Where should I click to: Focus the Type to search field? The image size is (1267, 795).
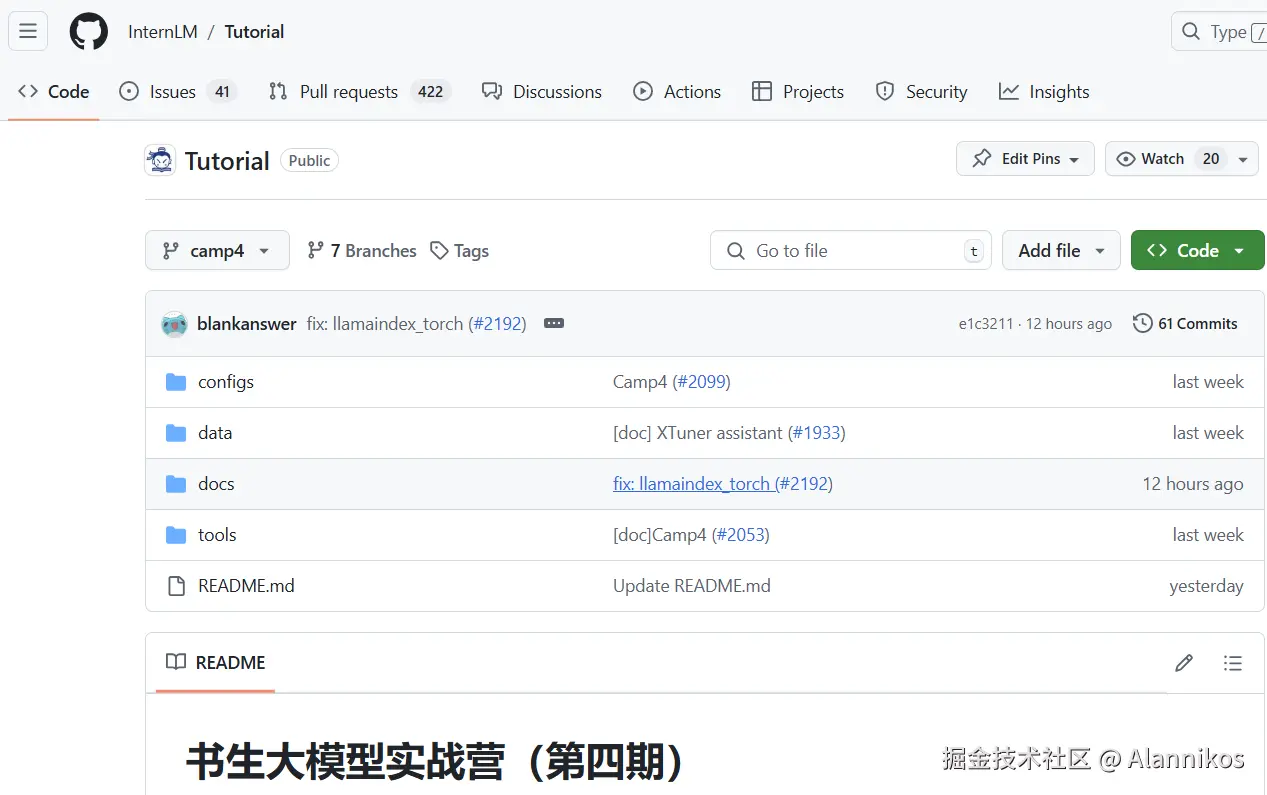tap(1219, 31)
